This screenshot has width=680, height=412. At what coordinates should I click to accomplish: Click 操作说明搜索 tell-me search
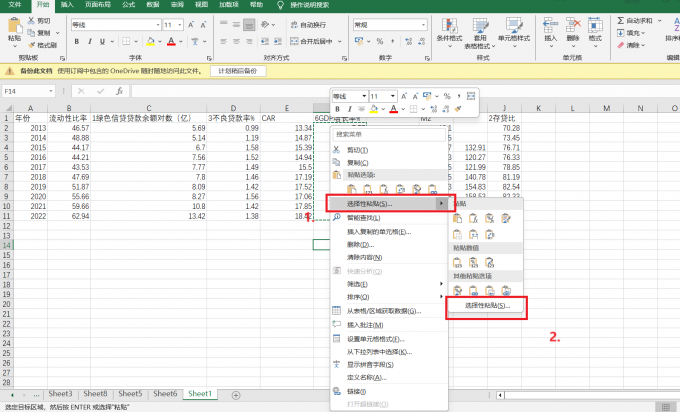click(309, 5)
